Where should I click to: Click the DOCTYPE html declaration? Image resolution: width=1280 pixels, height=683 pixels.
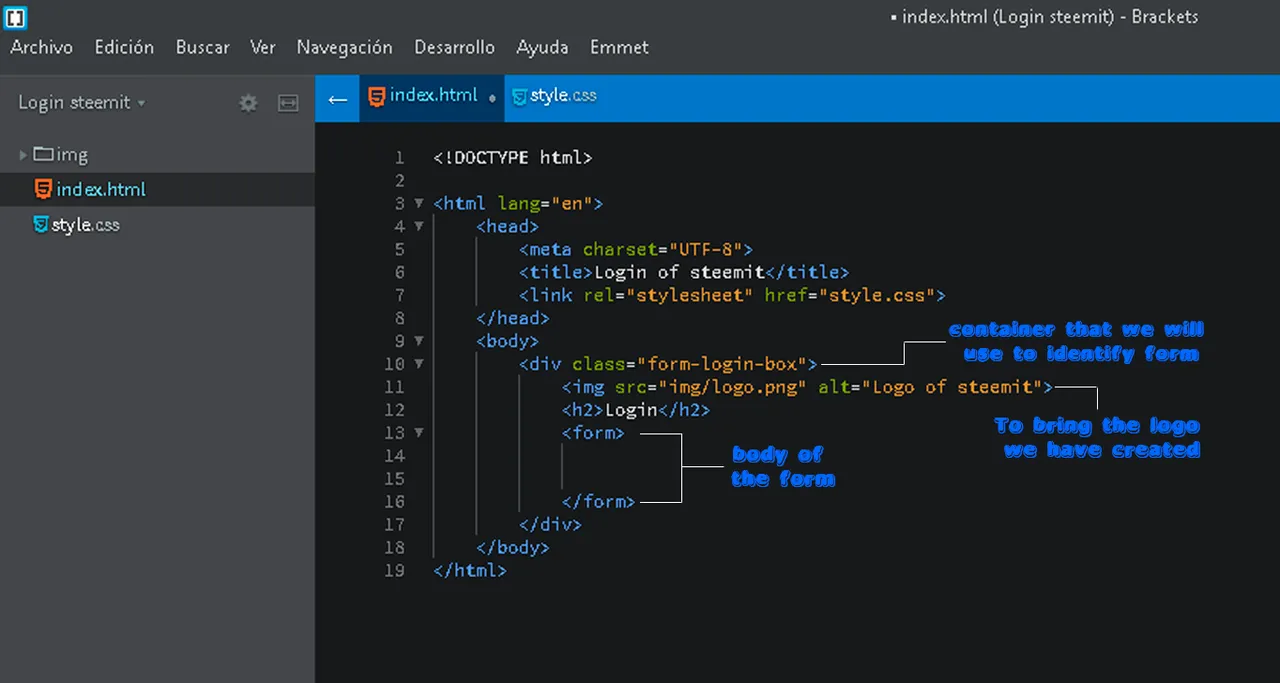[513, 158]
